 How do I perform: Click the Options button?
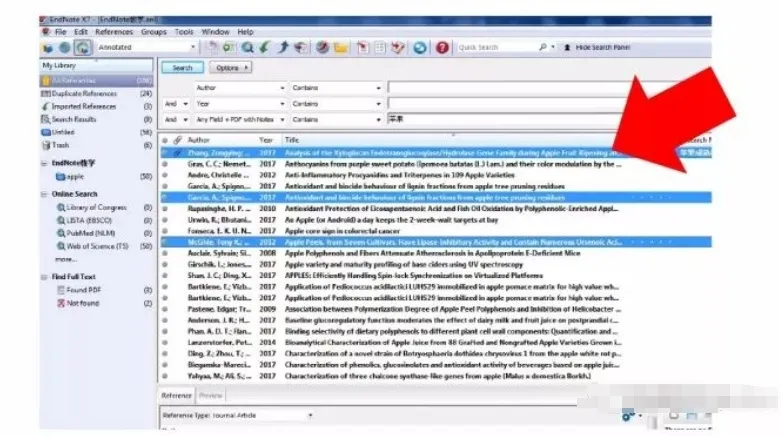pos(229,68)
